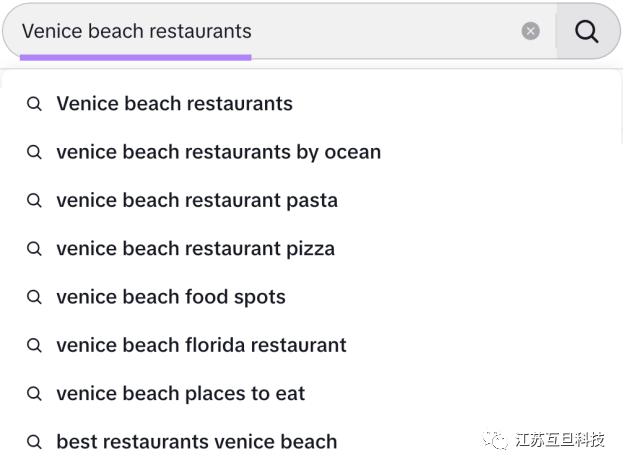Click magnifier icon beside 'restaurant pasta' suggestion

tap(34, 200)
